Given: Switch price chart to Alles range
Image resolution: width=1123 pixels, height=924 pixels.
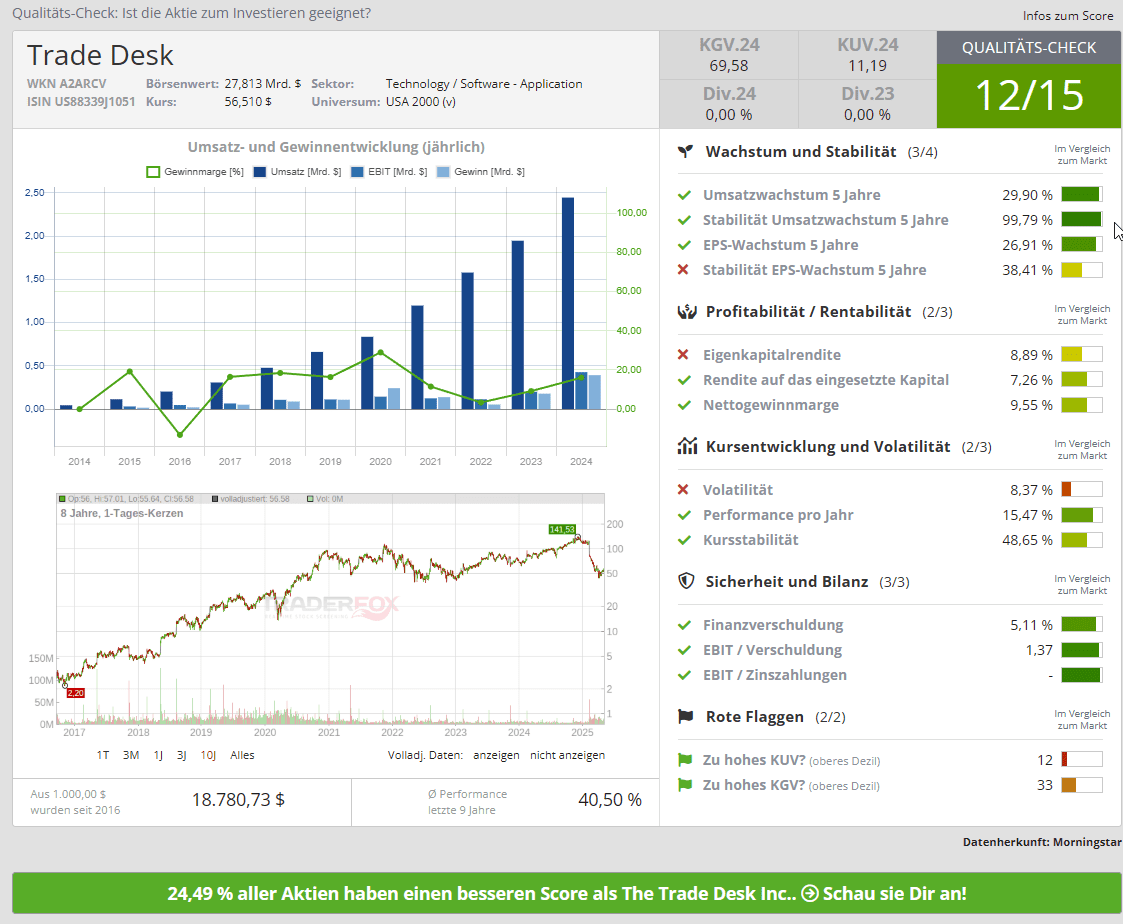Looking at the screenshot, I should 242,755.
